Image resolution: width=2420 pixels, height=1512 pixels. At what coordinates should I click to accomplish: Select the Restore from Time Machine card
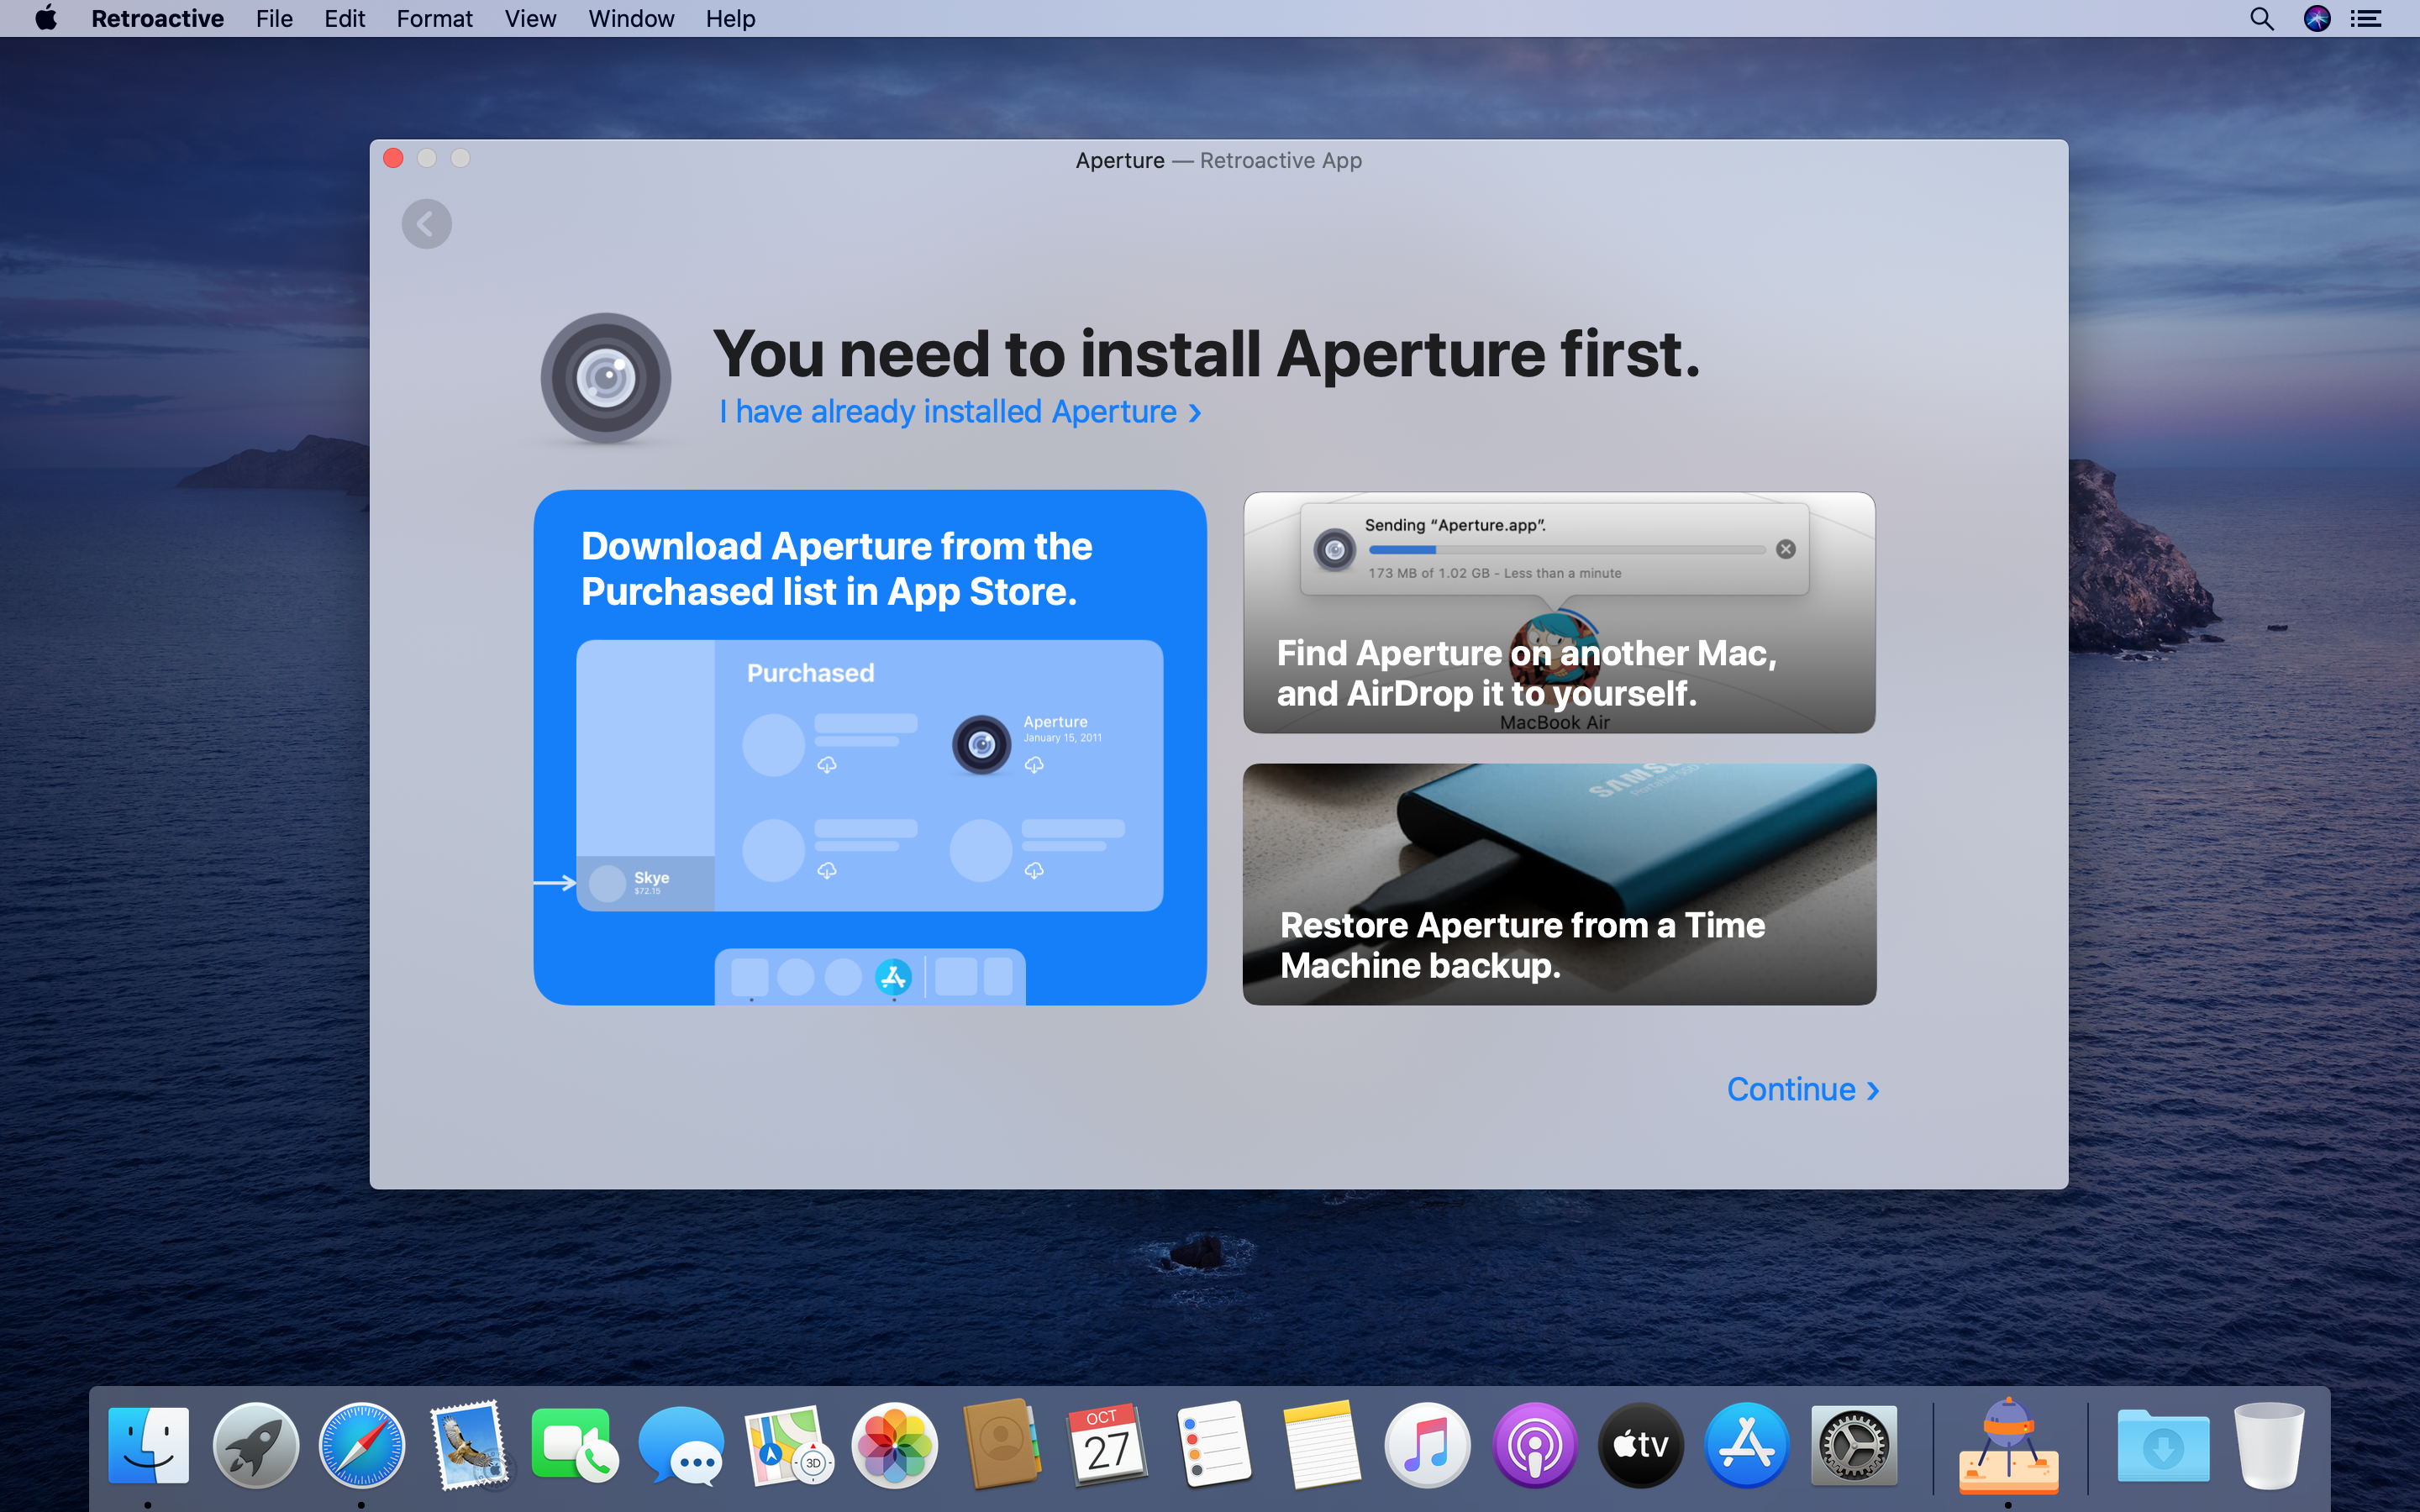(x=1558, y=884)
